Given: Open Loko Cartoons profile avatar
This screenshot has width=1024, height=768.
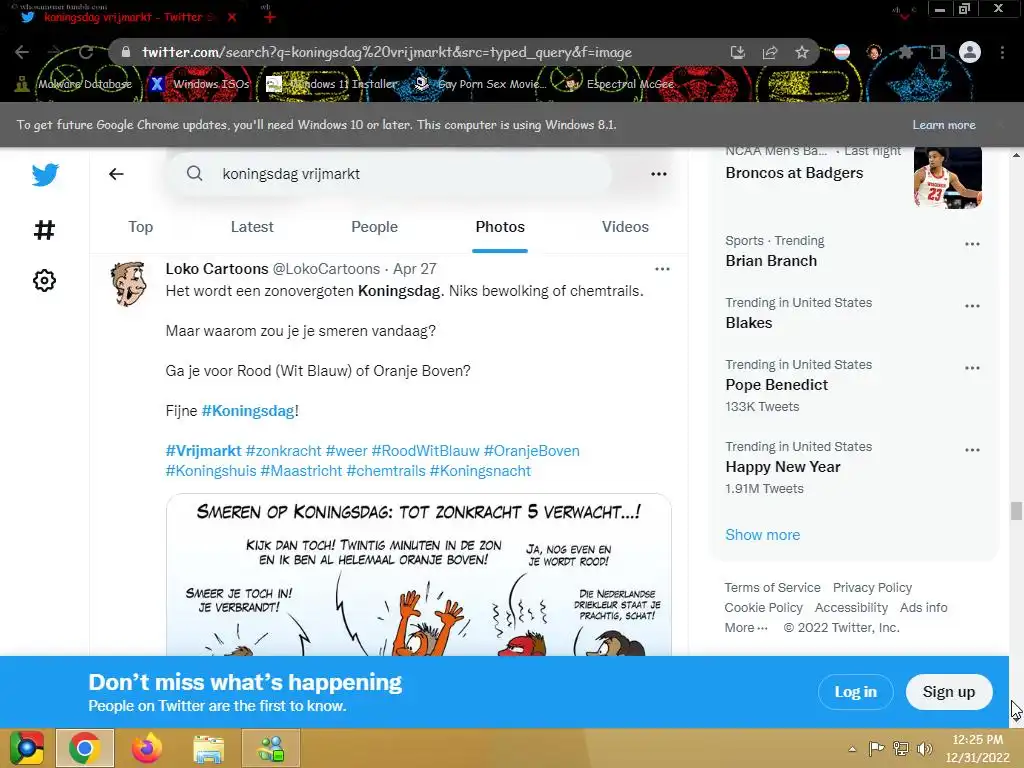Looking at the screenshot, I should (129, 284).
